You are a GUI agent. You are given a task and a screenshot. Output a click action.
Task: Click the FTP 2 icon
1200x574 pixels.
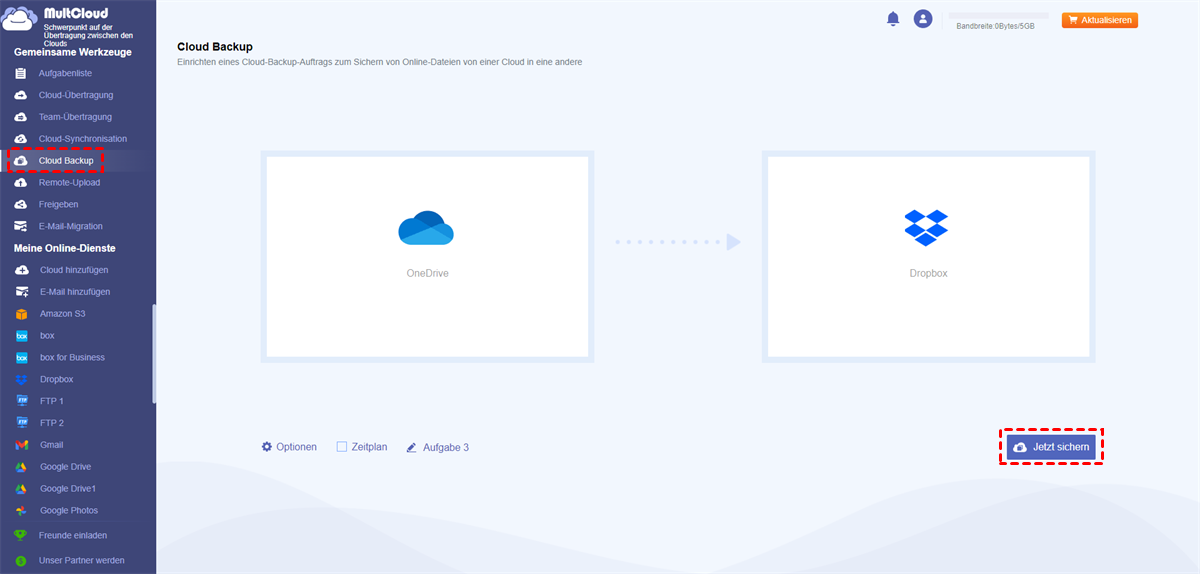[21, 423]
